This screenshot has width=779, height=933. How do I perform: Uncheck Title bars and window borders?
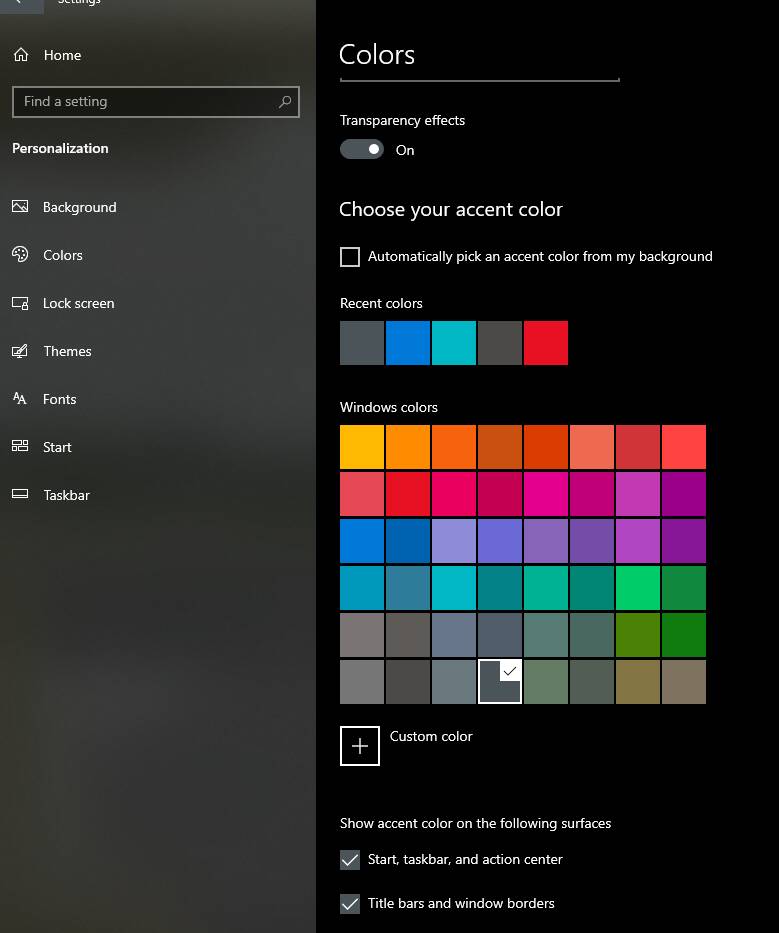pos(350,904)
